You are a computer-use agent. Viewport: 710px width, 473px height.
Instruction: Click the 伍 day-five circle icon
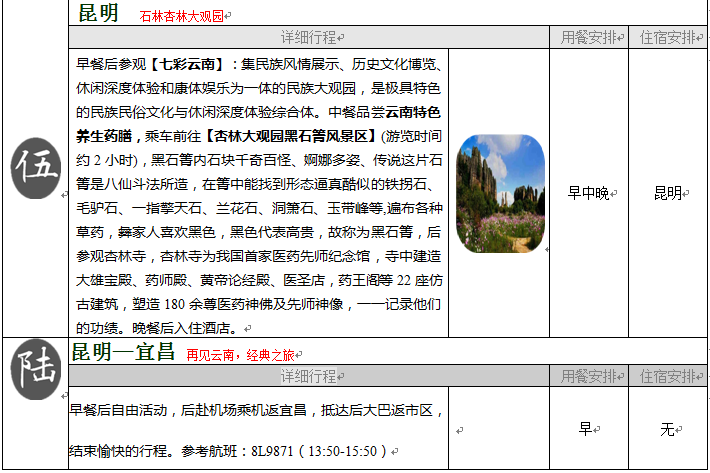tap(36, 168)
